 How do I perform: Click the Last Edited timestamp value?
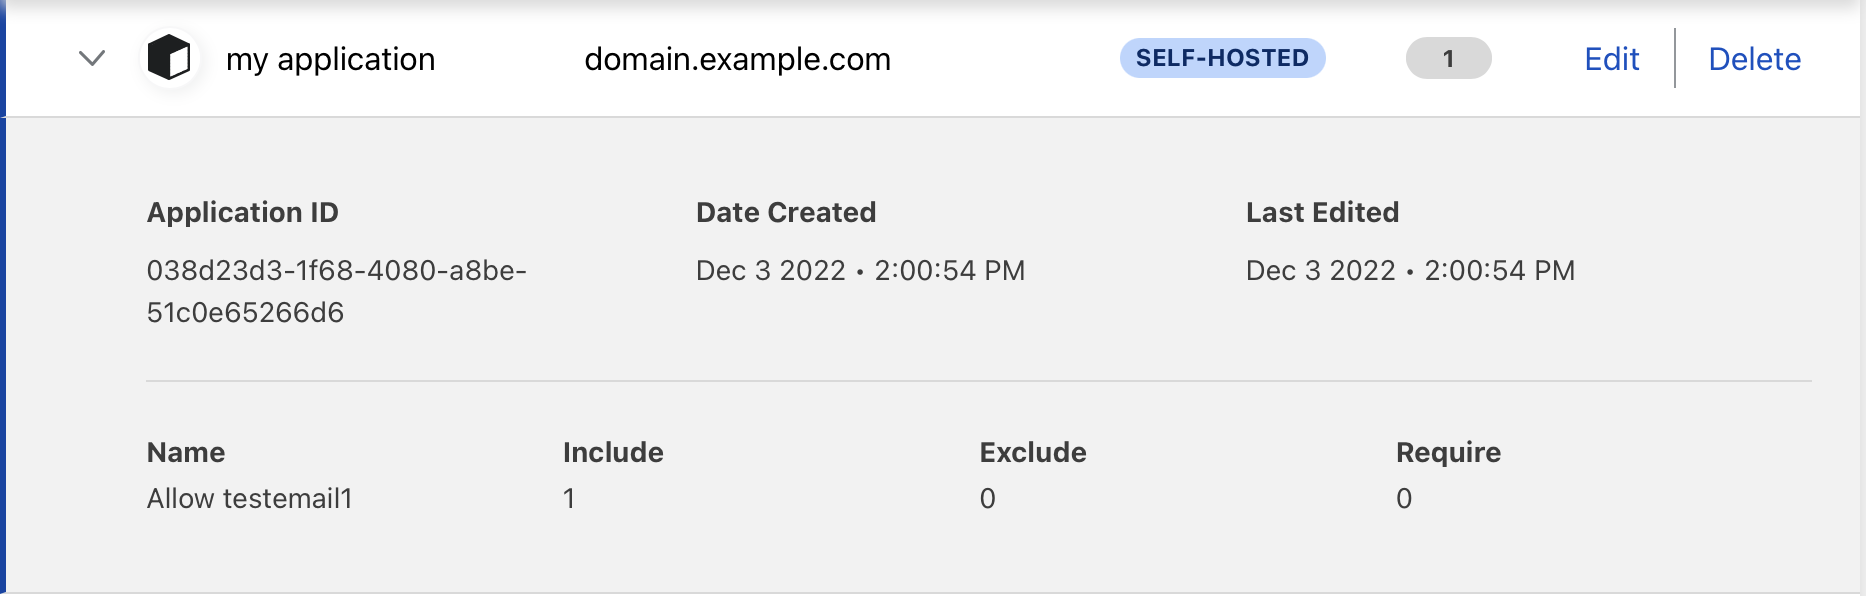click(x=1410, y=270)
